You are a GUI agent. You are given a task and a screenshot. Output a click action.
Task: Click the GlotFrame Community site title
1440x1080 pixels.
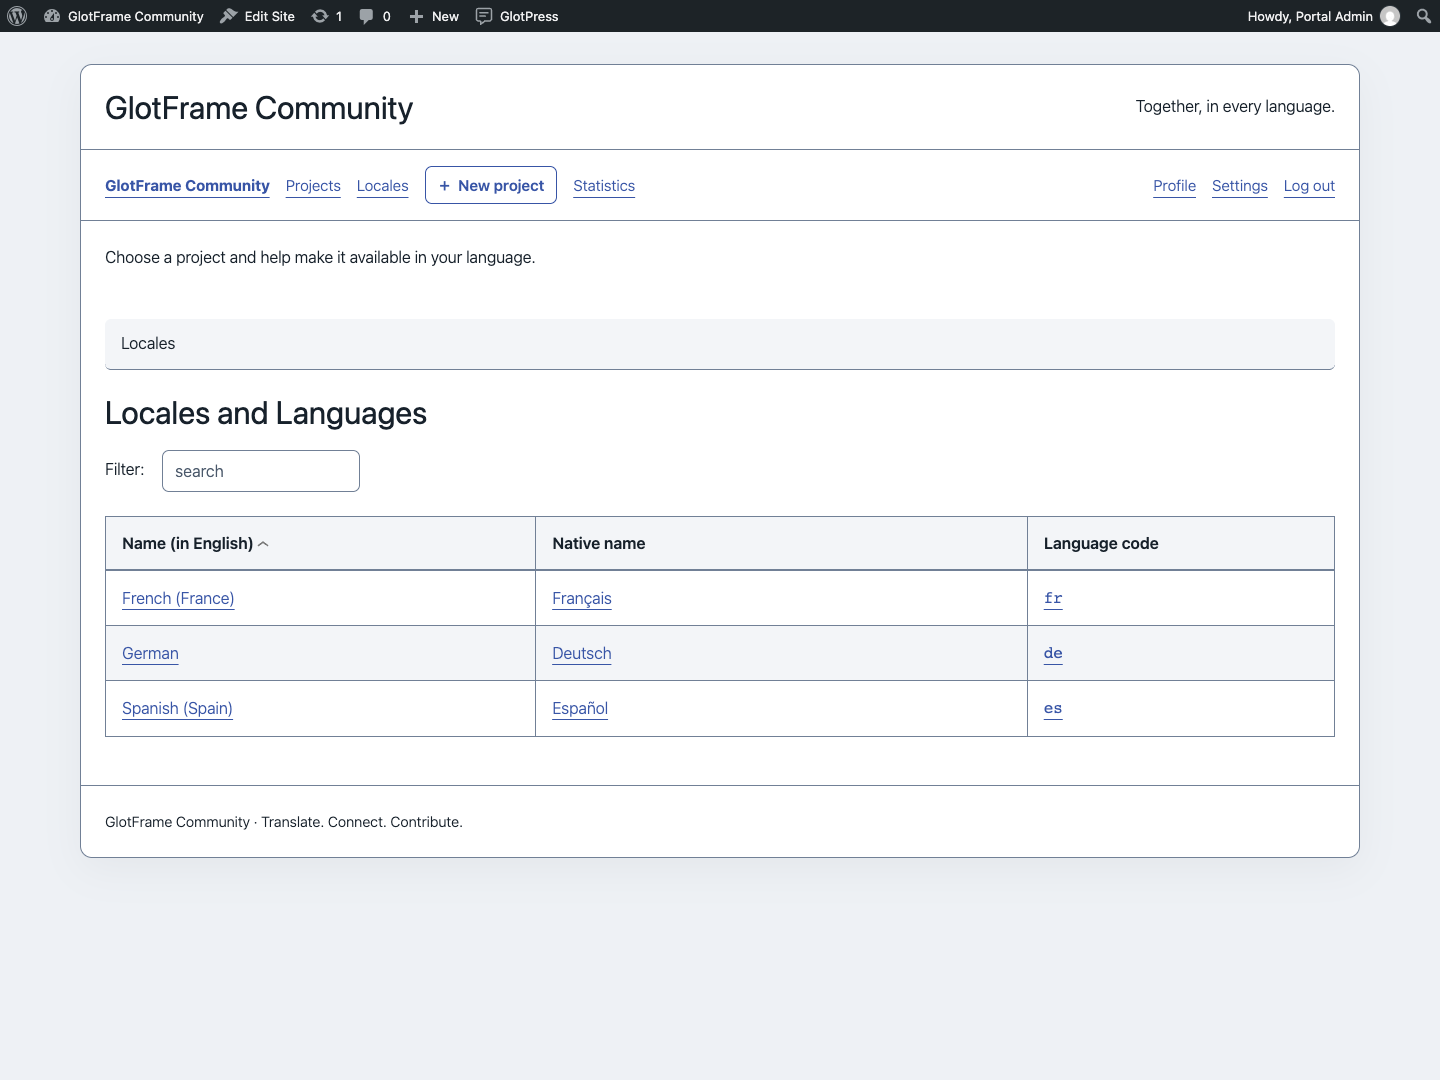click(259, 108)
